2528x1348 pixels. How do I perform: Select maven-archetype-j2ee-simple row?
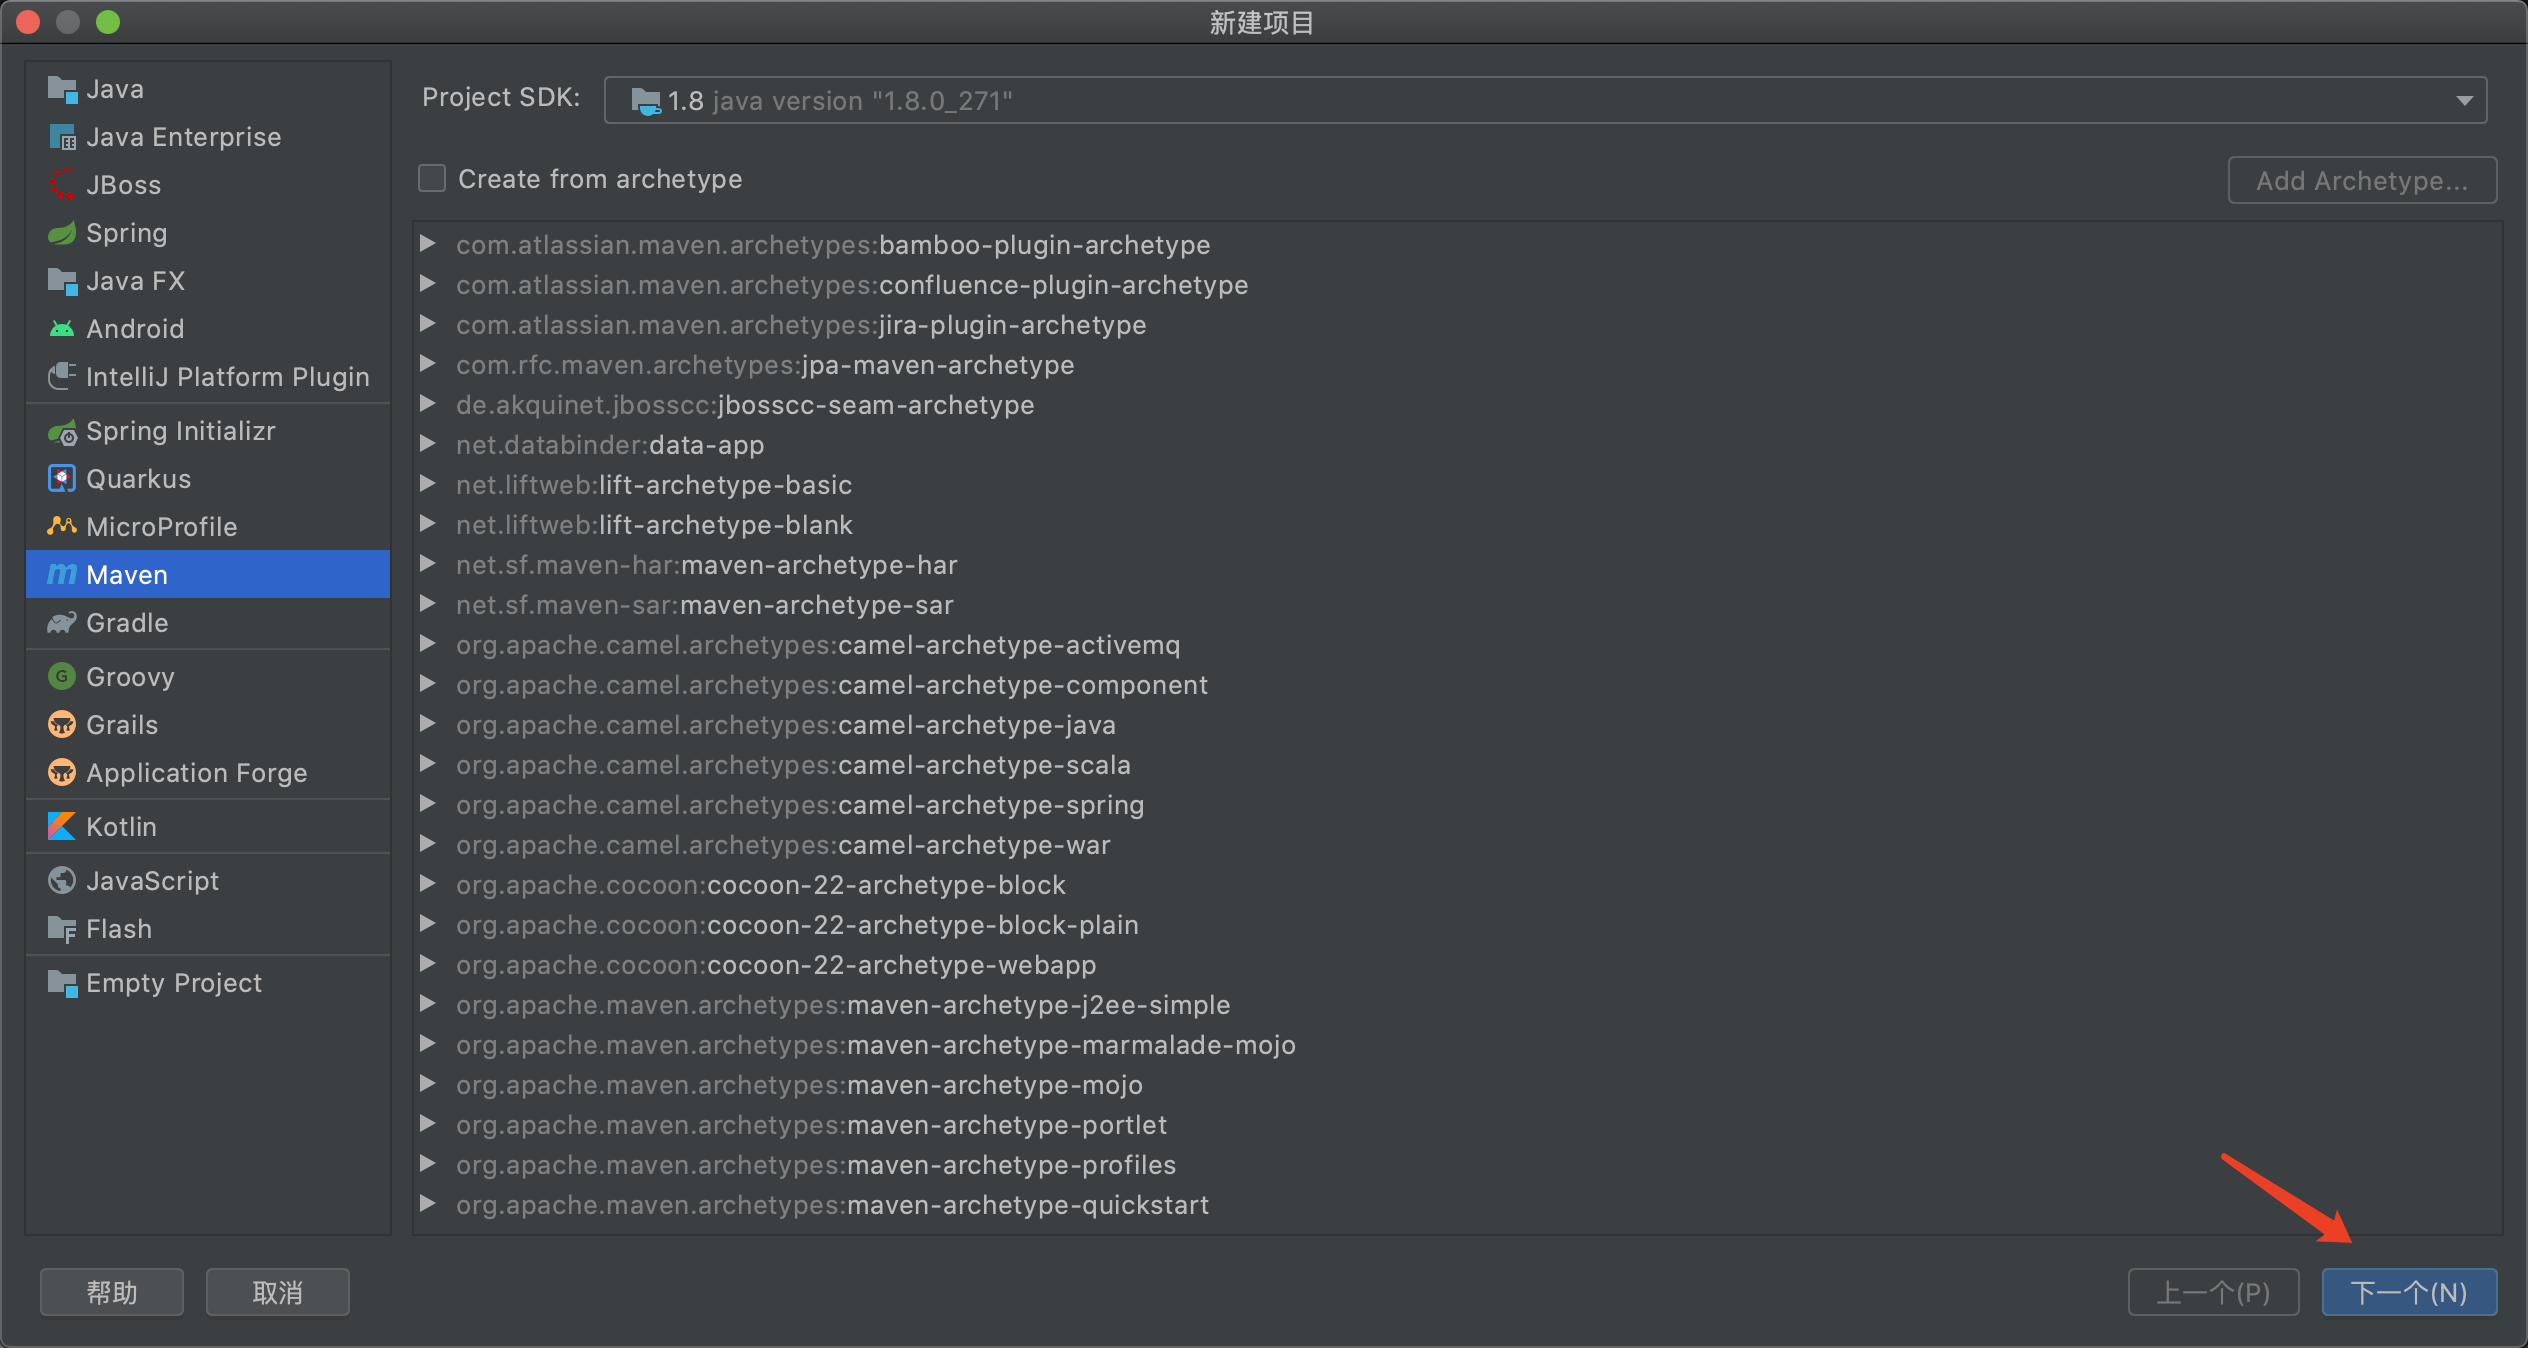1457,1005
